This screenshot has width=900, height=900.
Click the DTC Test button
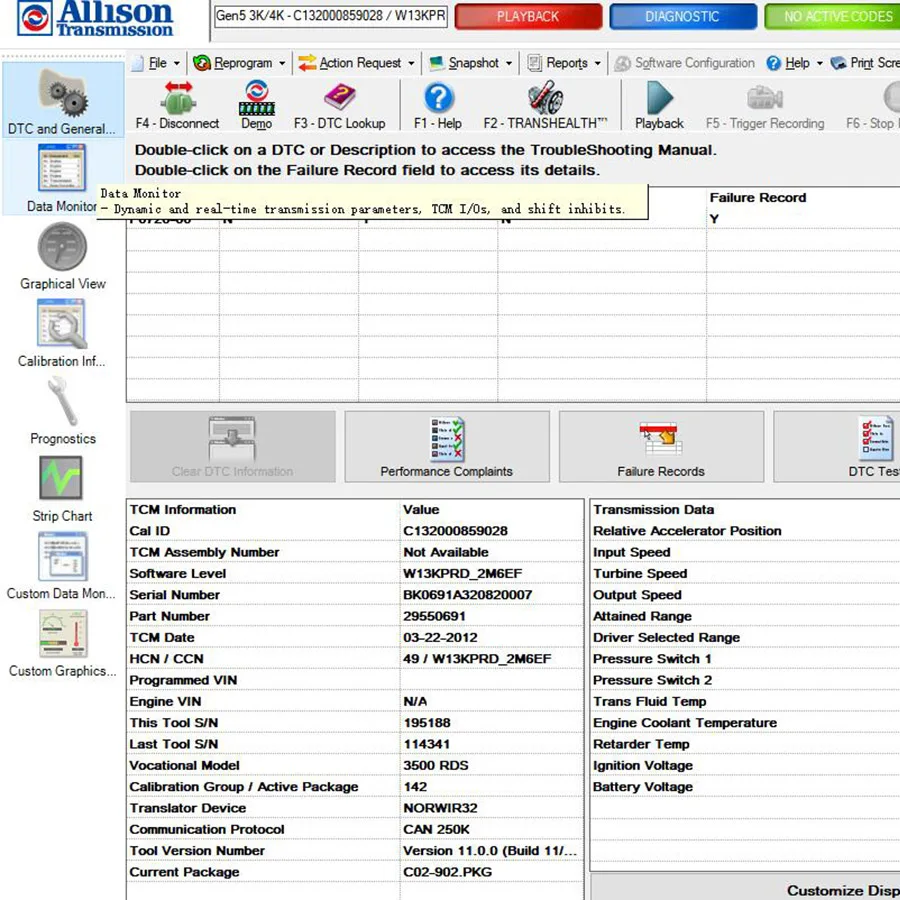tap(837, 447)
